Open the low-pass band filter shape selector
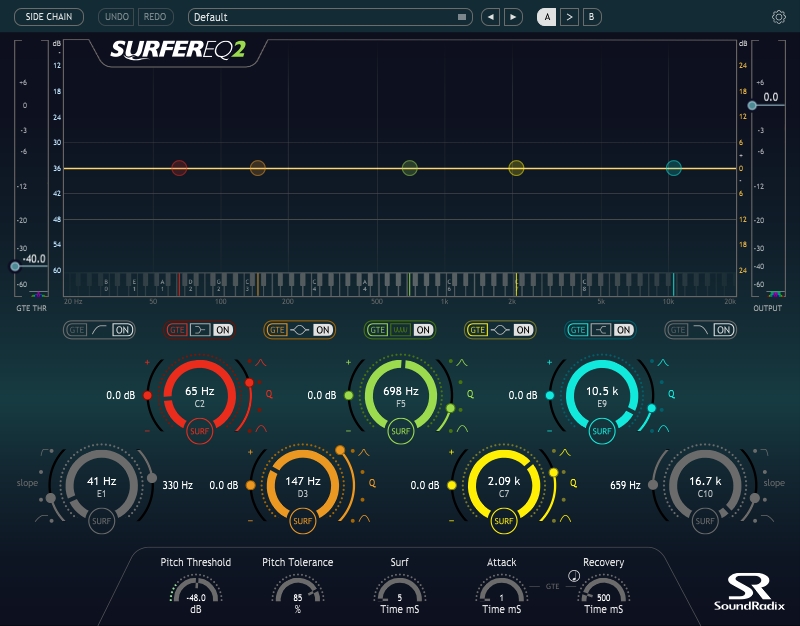Image resolution: width=800 pixels, height=626 pixels. pyautogui.click(x=701, y=330)
